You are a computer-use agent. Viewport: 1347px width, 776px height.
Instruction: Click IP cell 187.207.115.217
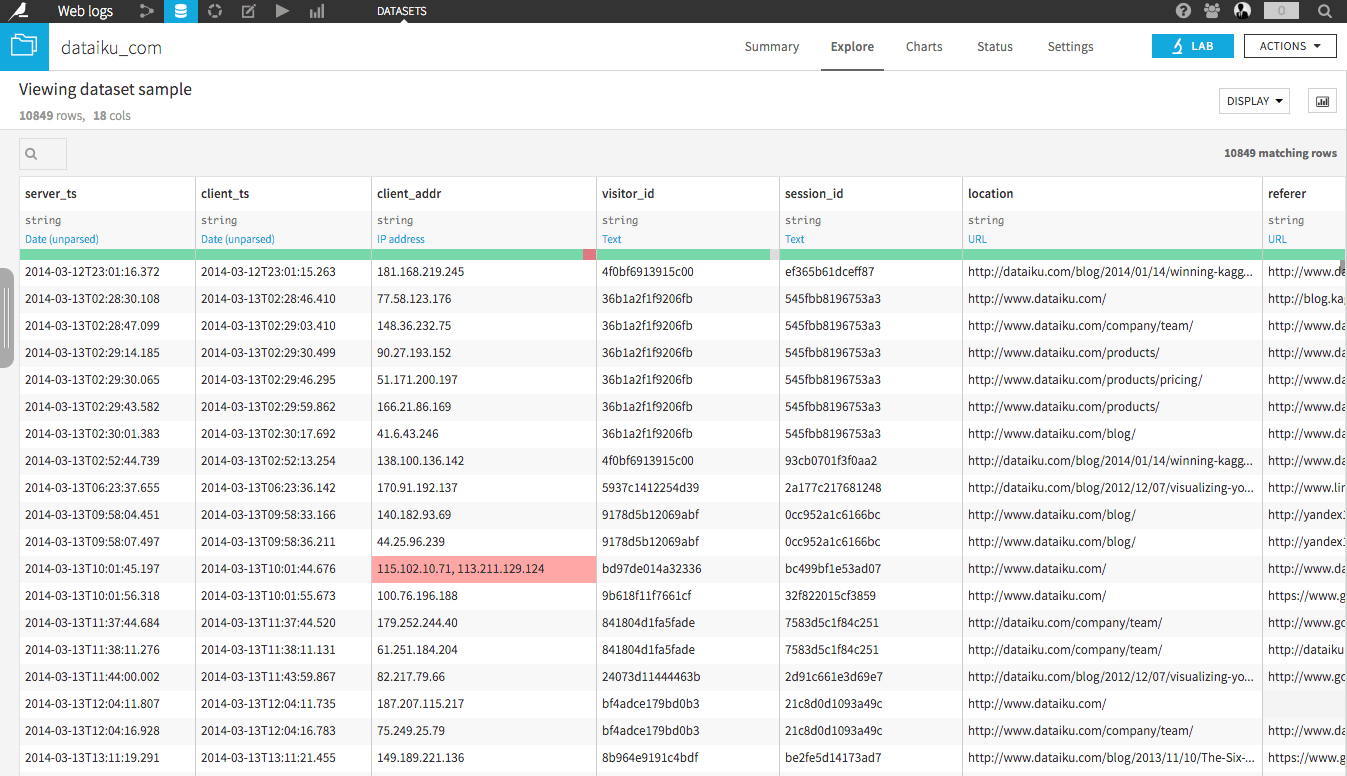pyautogui.click(x=484, y=704)
